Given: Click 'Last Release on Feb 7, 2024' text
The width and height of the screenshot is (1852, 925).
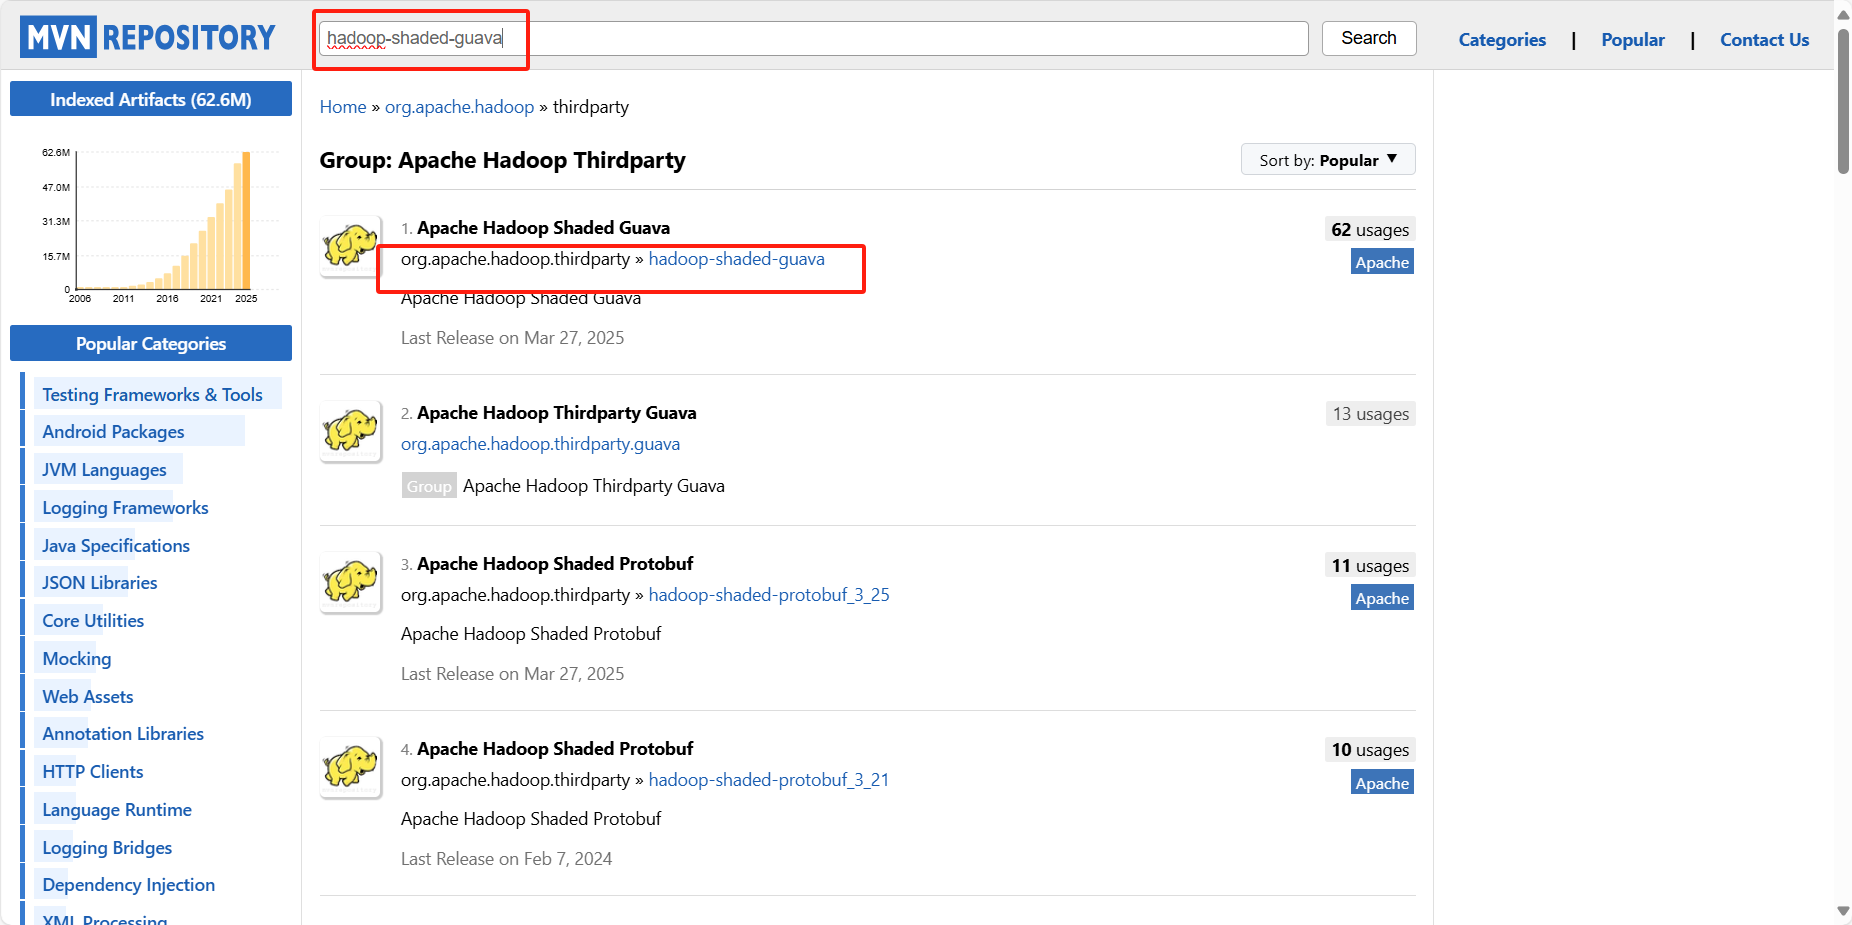Looking at the screenshot, I should (506, 859).
